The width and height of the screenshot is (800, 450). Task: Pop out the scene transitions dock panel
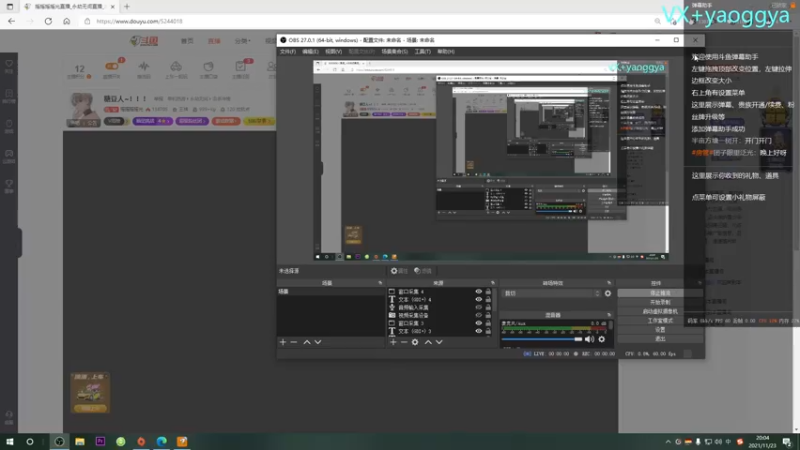pos(609,283)
